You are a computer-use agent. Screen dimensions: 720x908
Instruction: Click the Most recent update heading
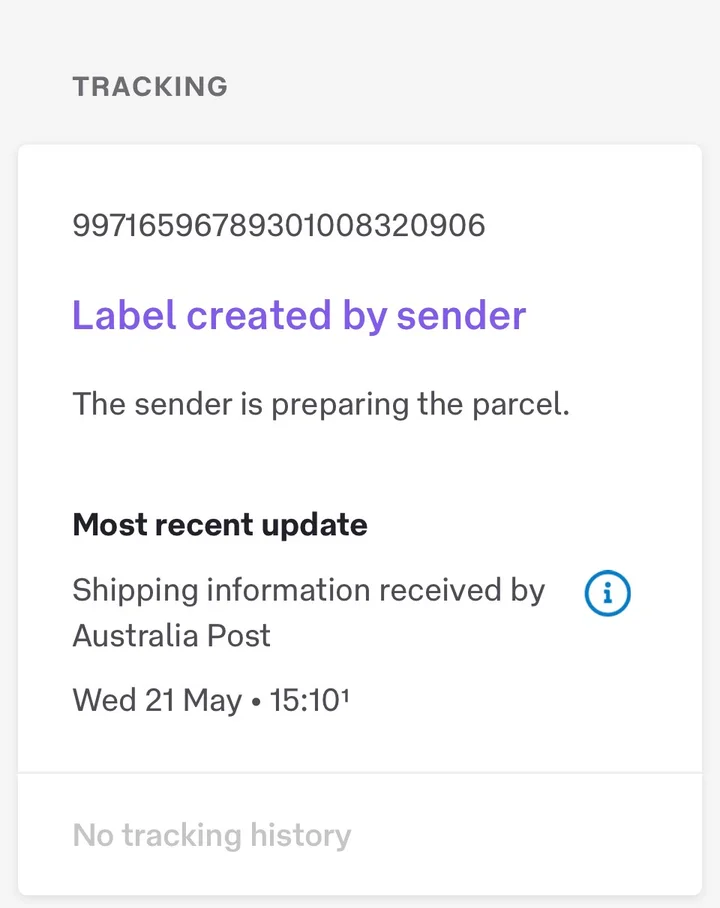[x=220, y=525]
